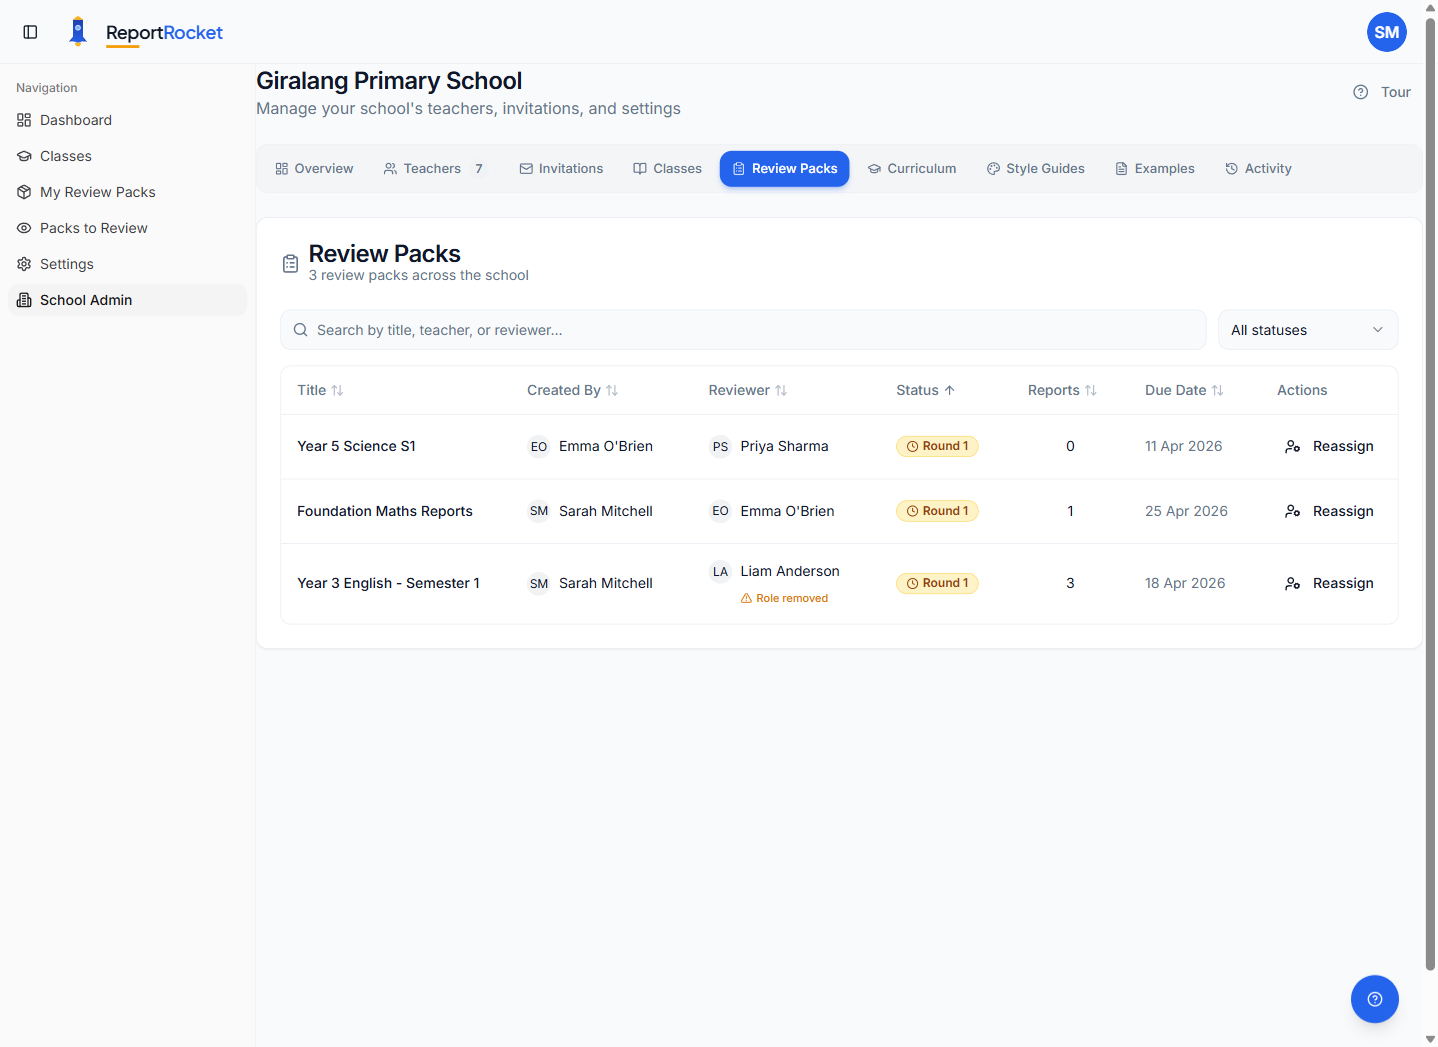Viewport: 1438px width, 1047px height.
Task: Click the Packs to Review eye icon
Action: (23, 227)
